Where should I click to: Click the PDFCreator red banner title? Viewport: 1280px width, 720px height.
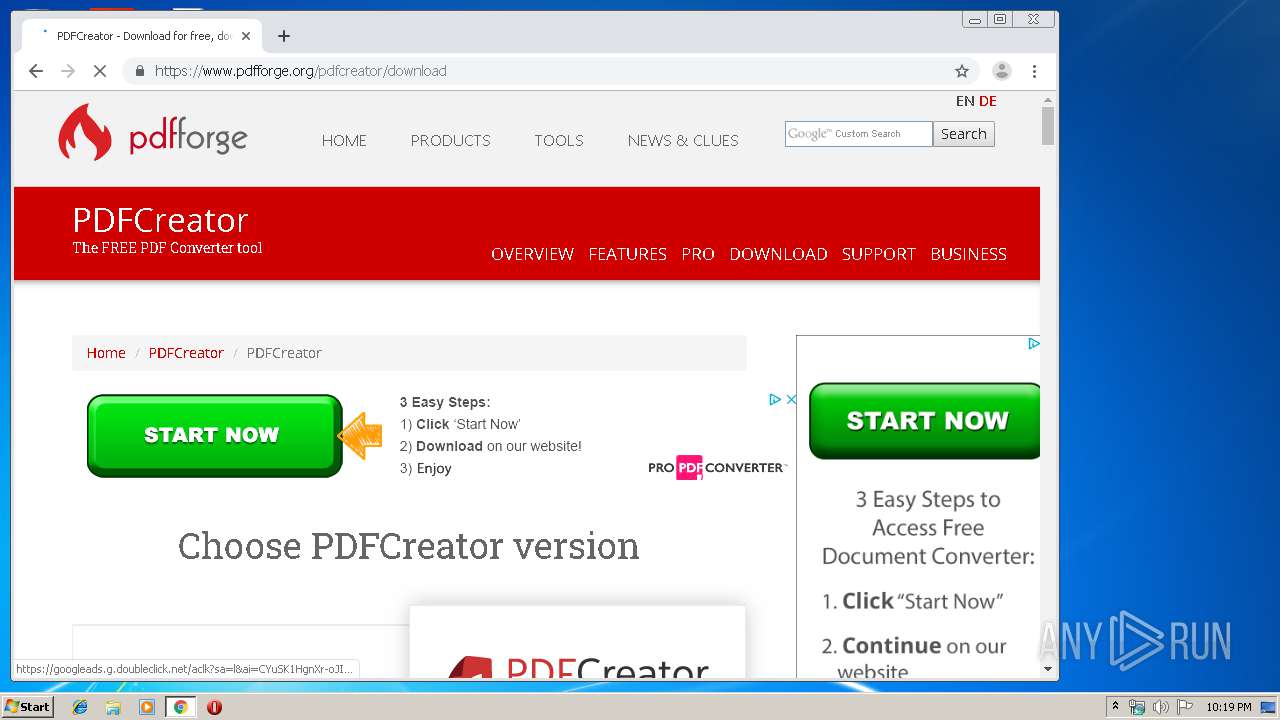coord(160,220)
